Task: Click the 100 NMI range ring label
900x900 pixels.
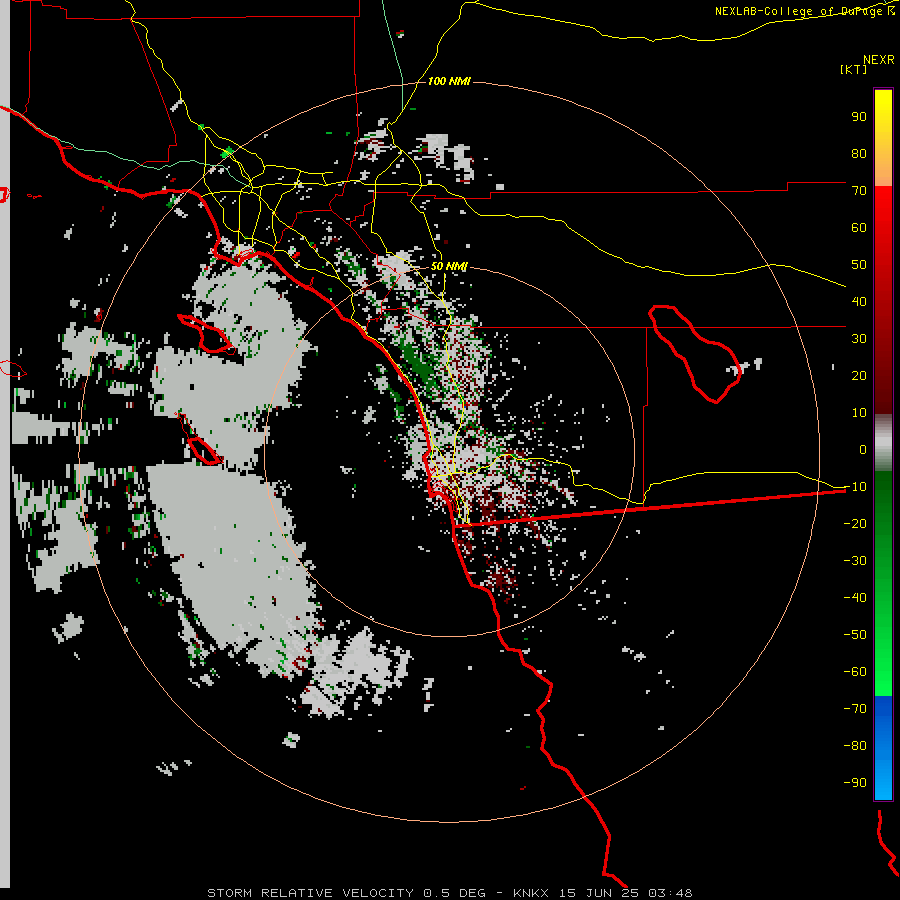Action: point(449,81)
